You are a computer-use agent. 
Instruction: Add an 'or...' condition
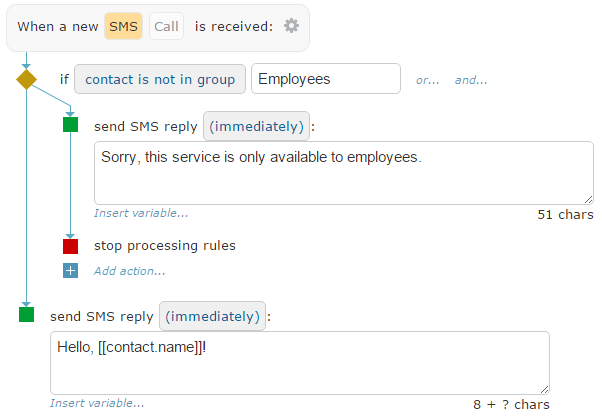tap(427, 80)
